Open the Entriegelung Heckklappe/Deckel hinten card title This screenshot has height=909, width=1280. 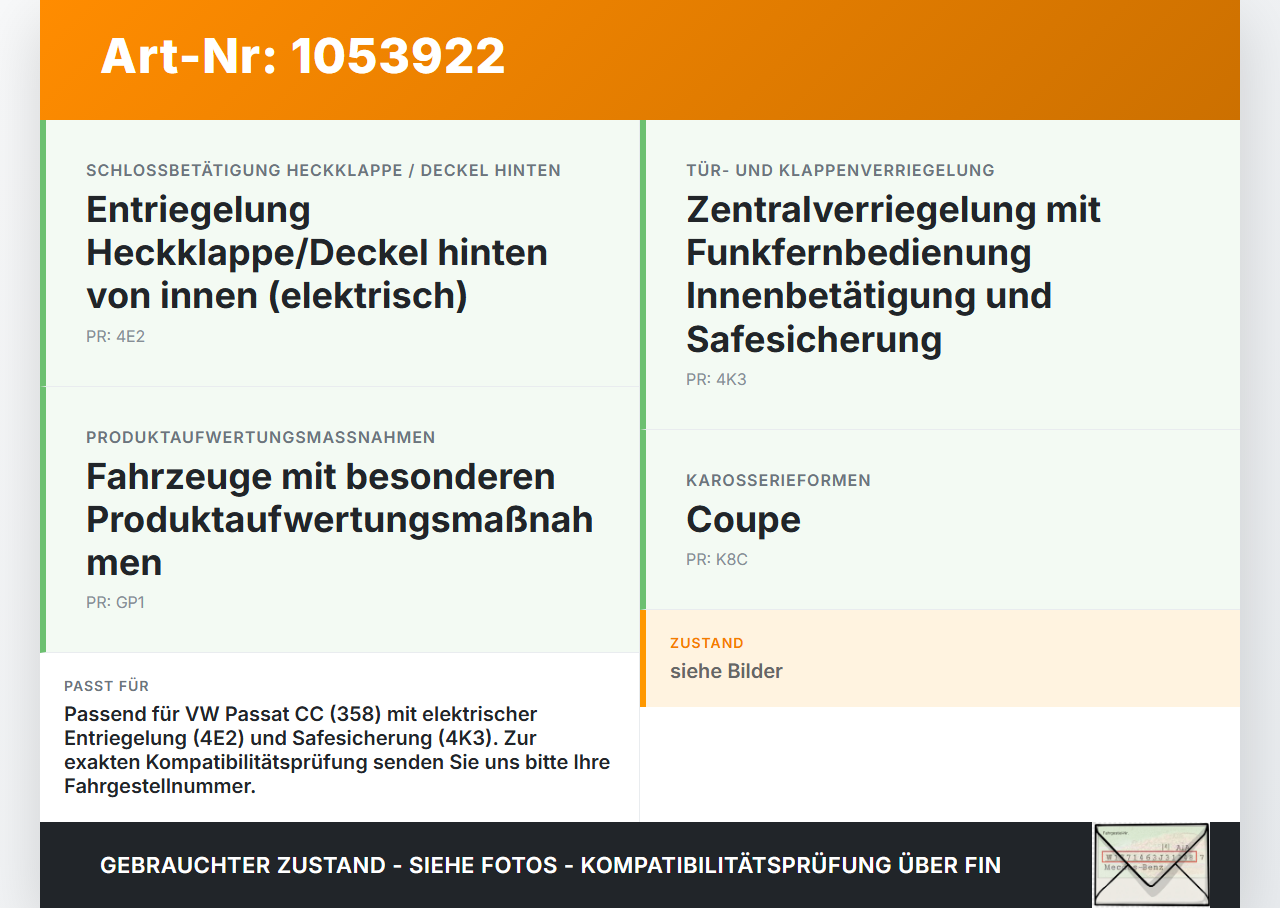pos(317,253)
